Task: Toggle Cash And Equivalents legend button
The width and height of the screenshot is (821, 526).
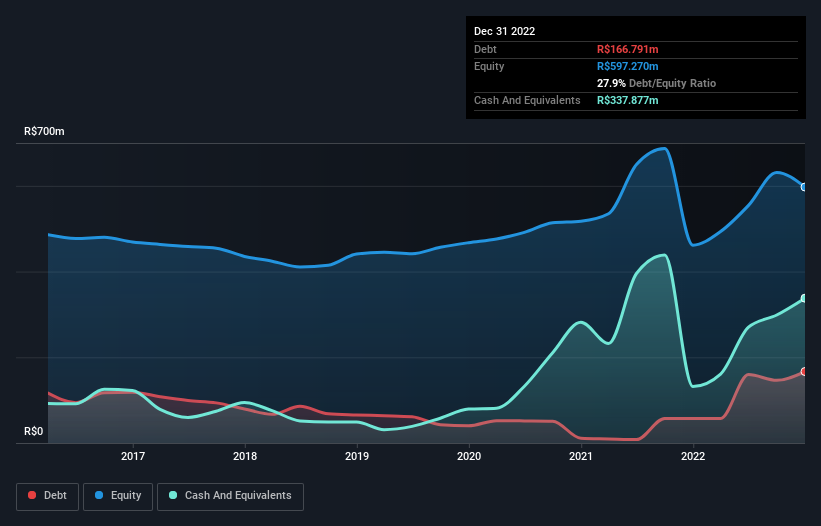Action: click(x=230, y=496)
